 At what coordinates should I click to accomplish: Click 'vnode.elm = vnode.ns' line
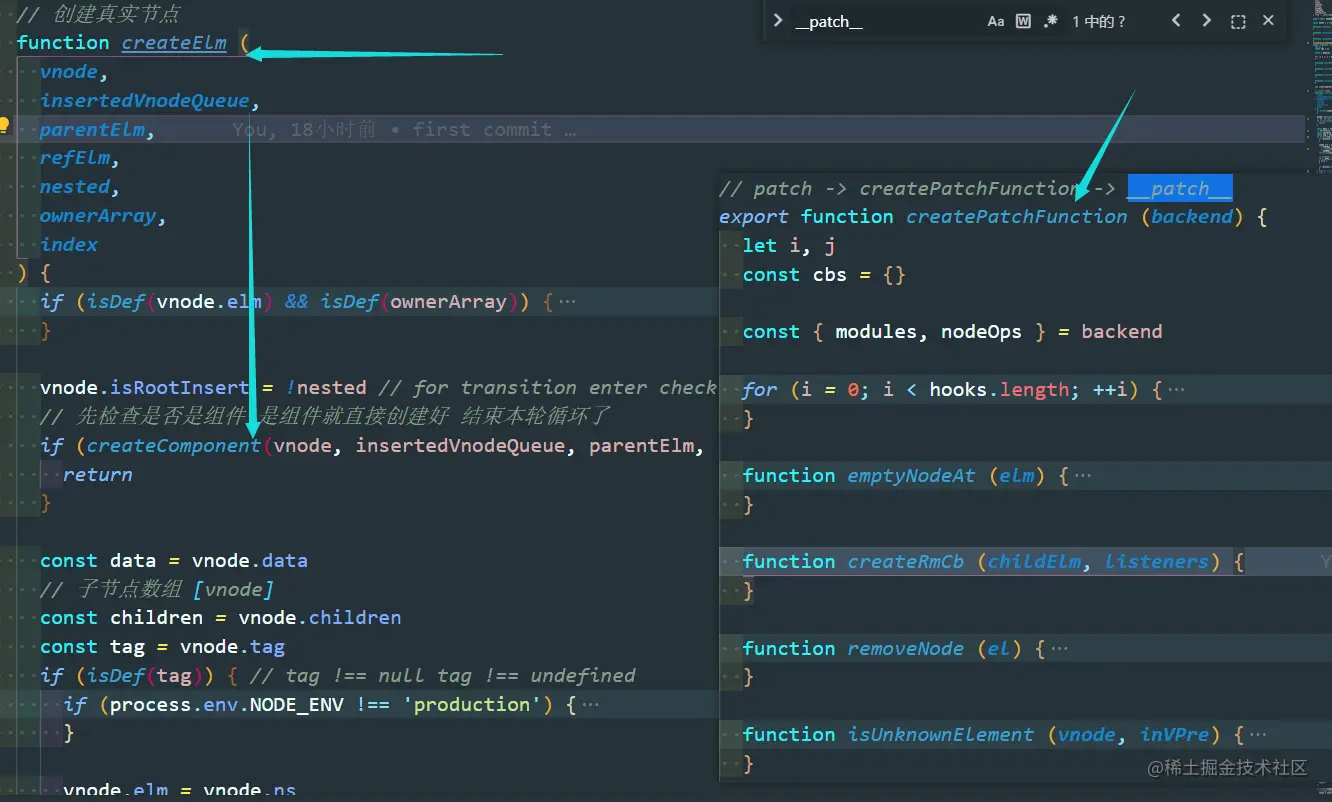(x=180, y=791)
